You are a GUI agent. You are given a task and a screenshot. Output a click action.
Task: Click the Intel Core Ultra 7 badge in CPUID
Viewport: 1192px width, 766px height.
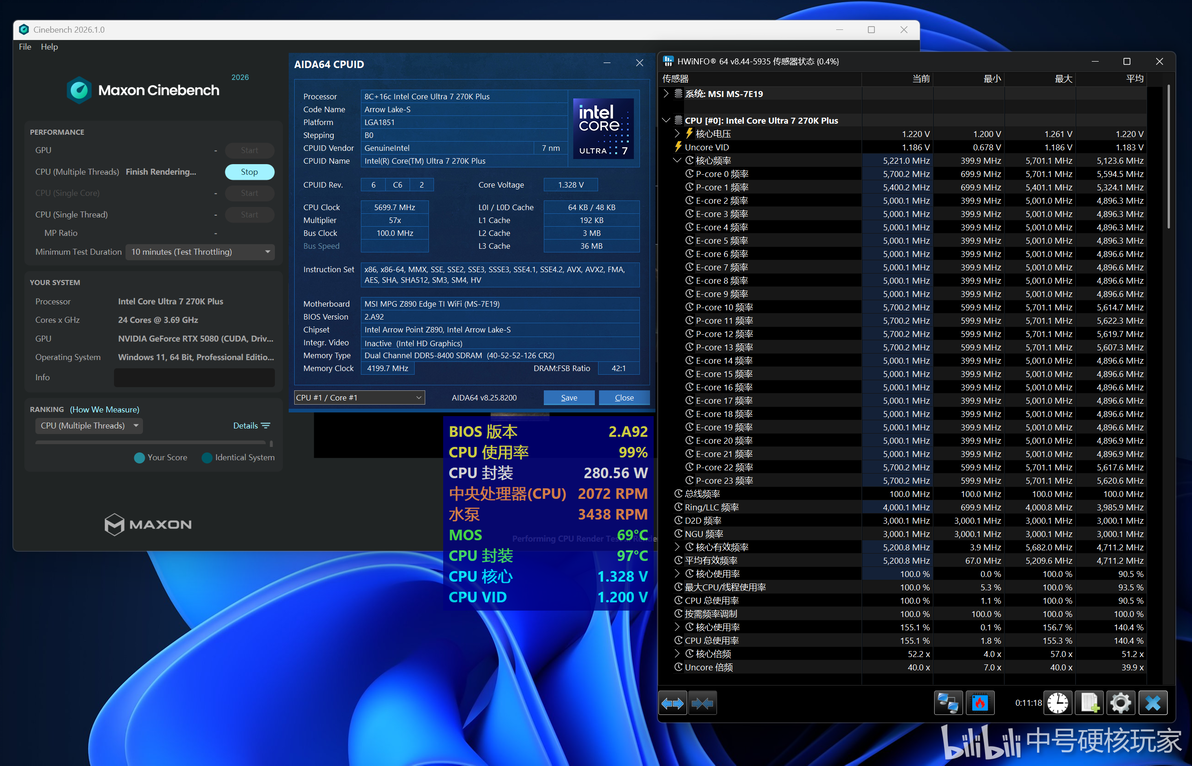603,128
